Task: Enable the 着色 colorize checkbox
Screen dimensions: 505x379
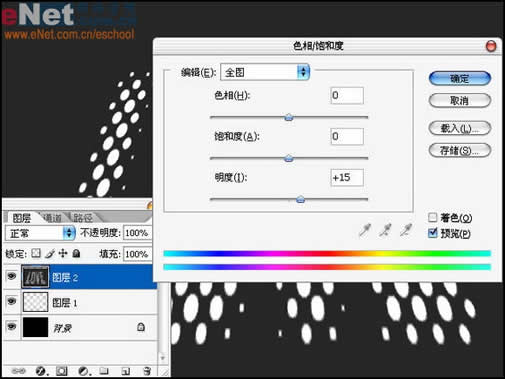Action: pyautogui.click(x=432, y=217)
